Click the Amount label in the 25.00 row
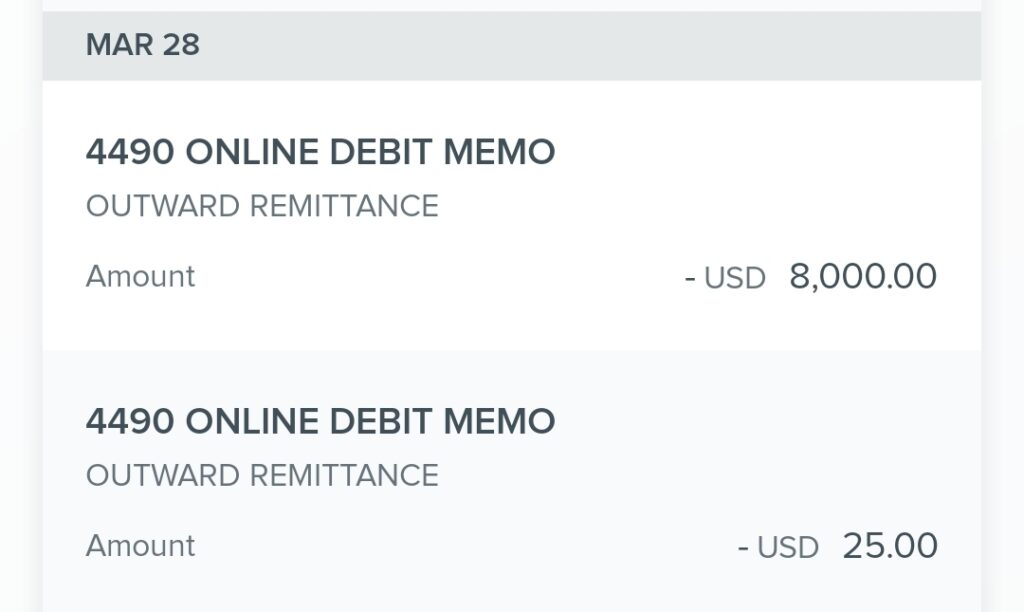The height and width of the screenshot is (612, 1024). tap(140, 546)
